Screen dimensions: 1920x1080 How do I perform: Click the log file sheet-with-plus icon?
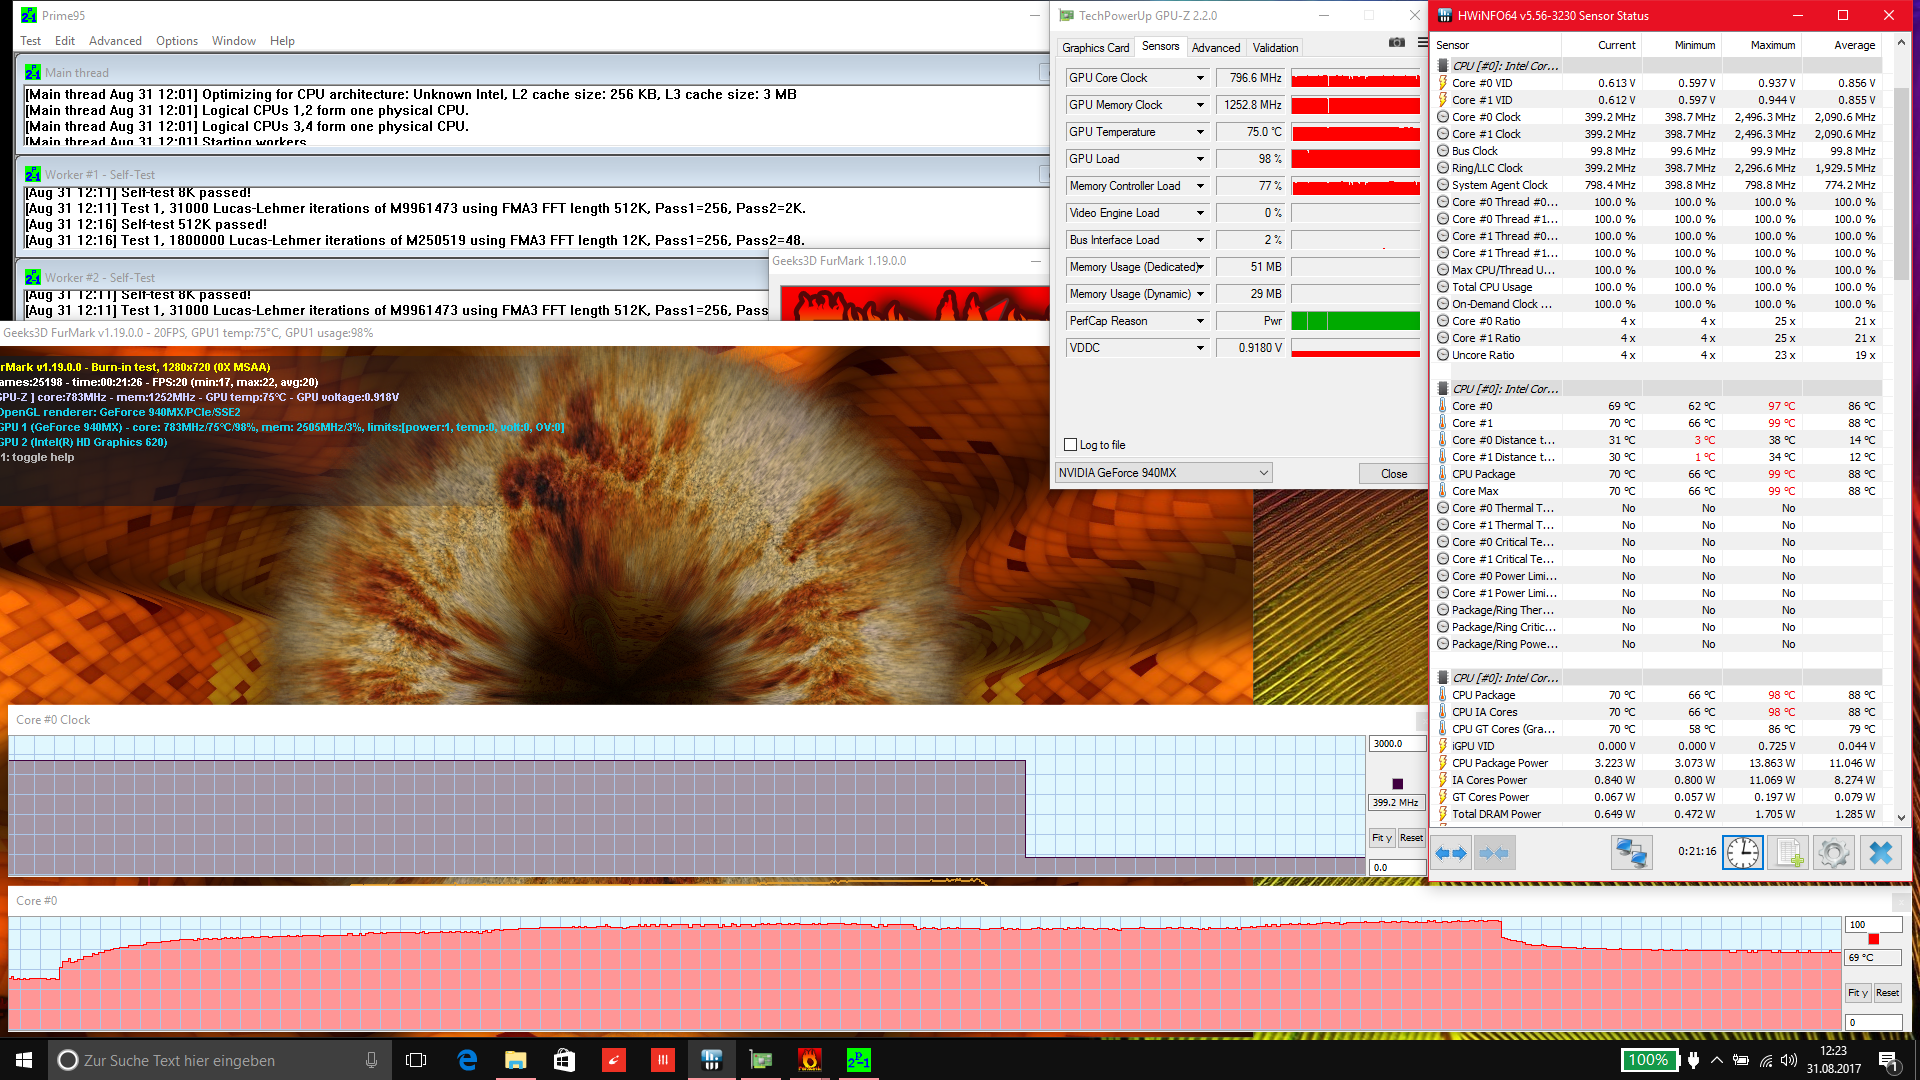1788,853
